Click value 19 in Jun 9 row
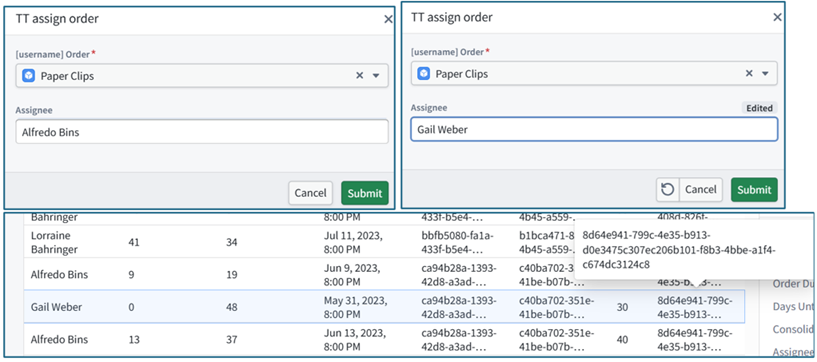 click(231, 275)
